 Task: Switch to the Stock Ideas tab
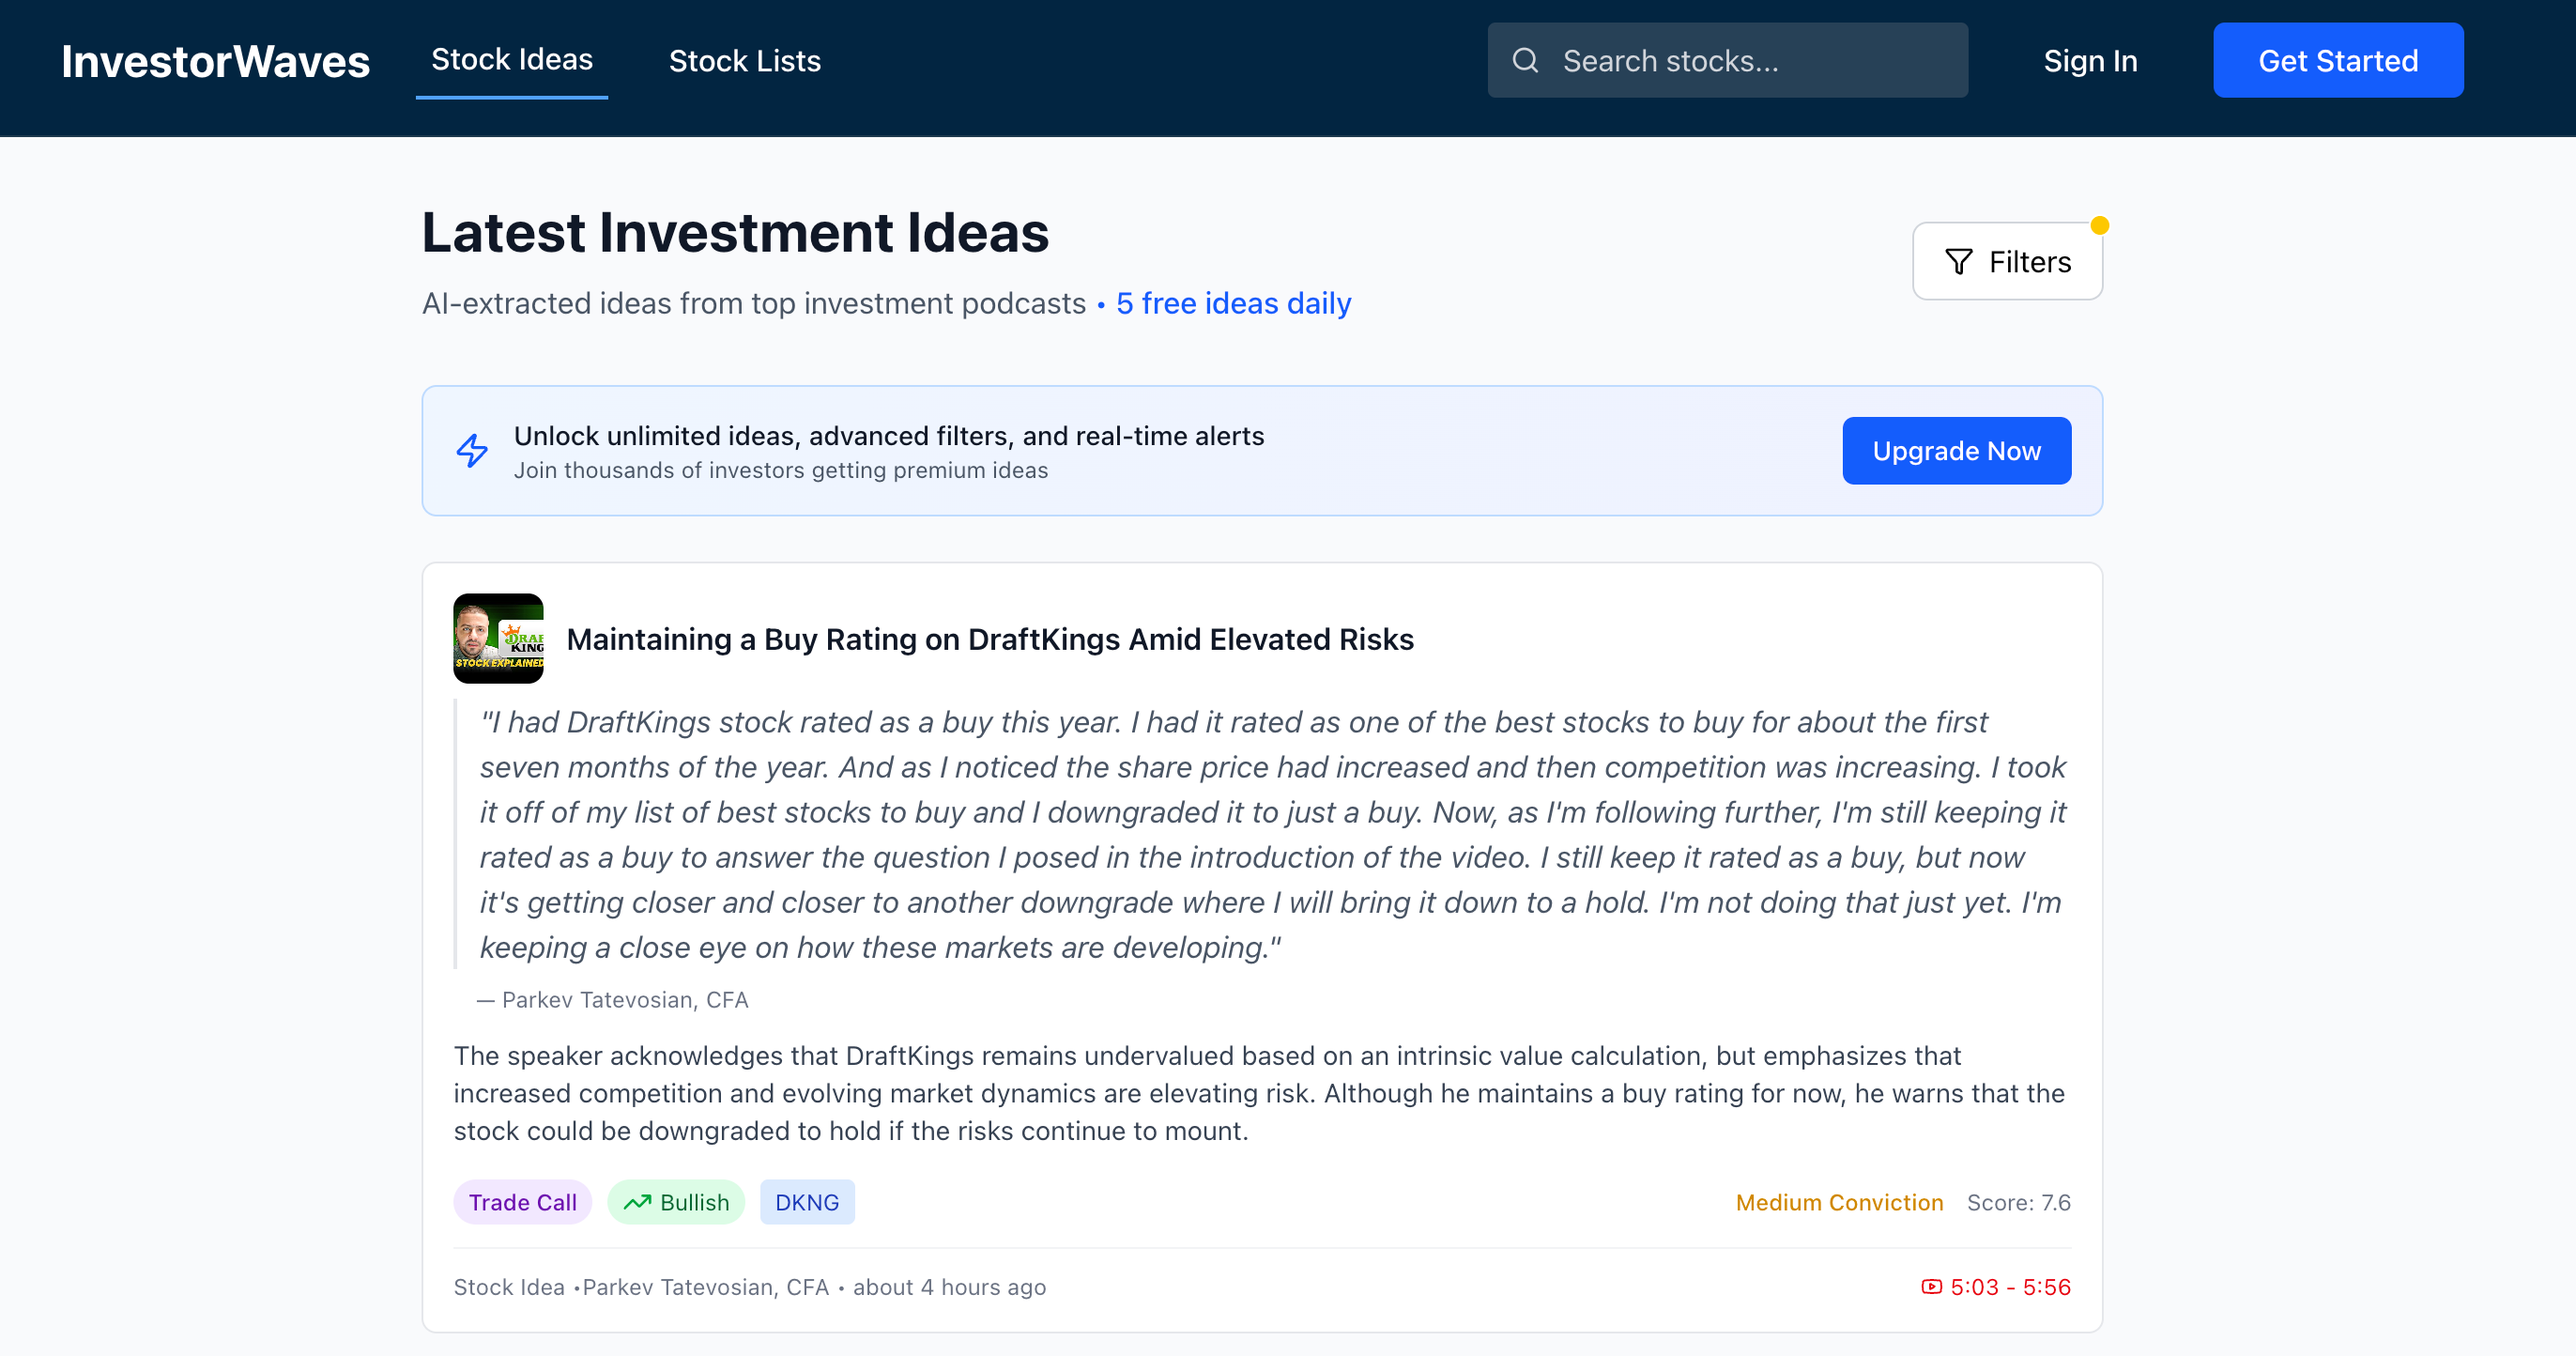511,60
